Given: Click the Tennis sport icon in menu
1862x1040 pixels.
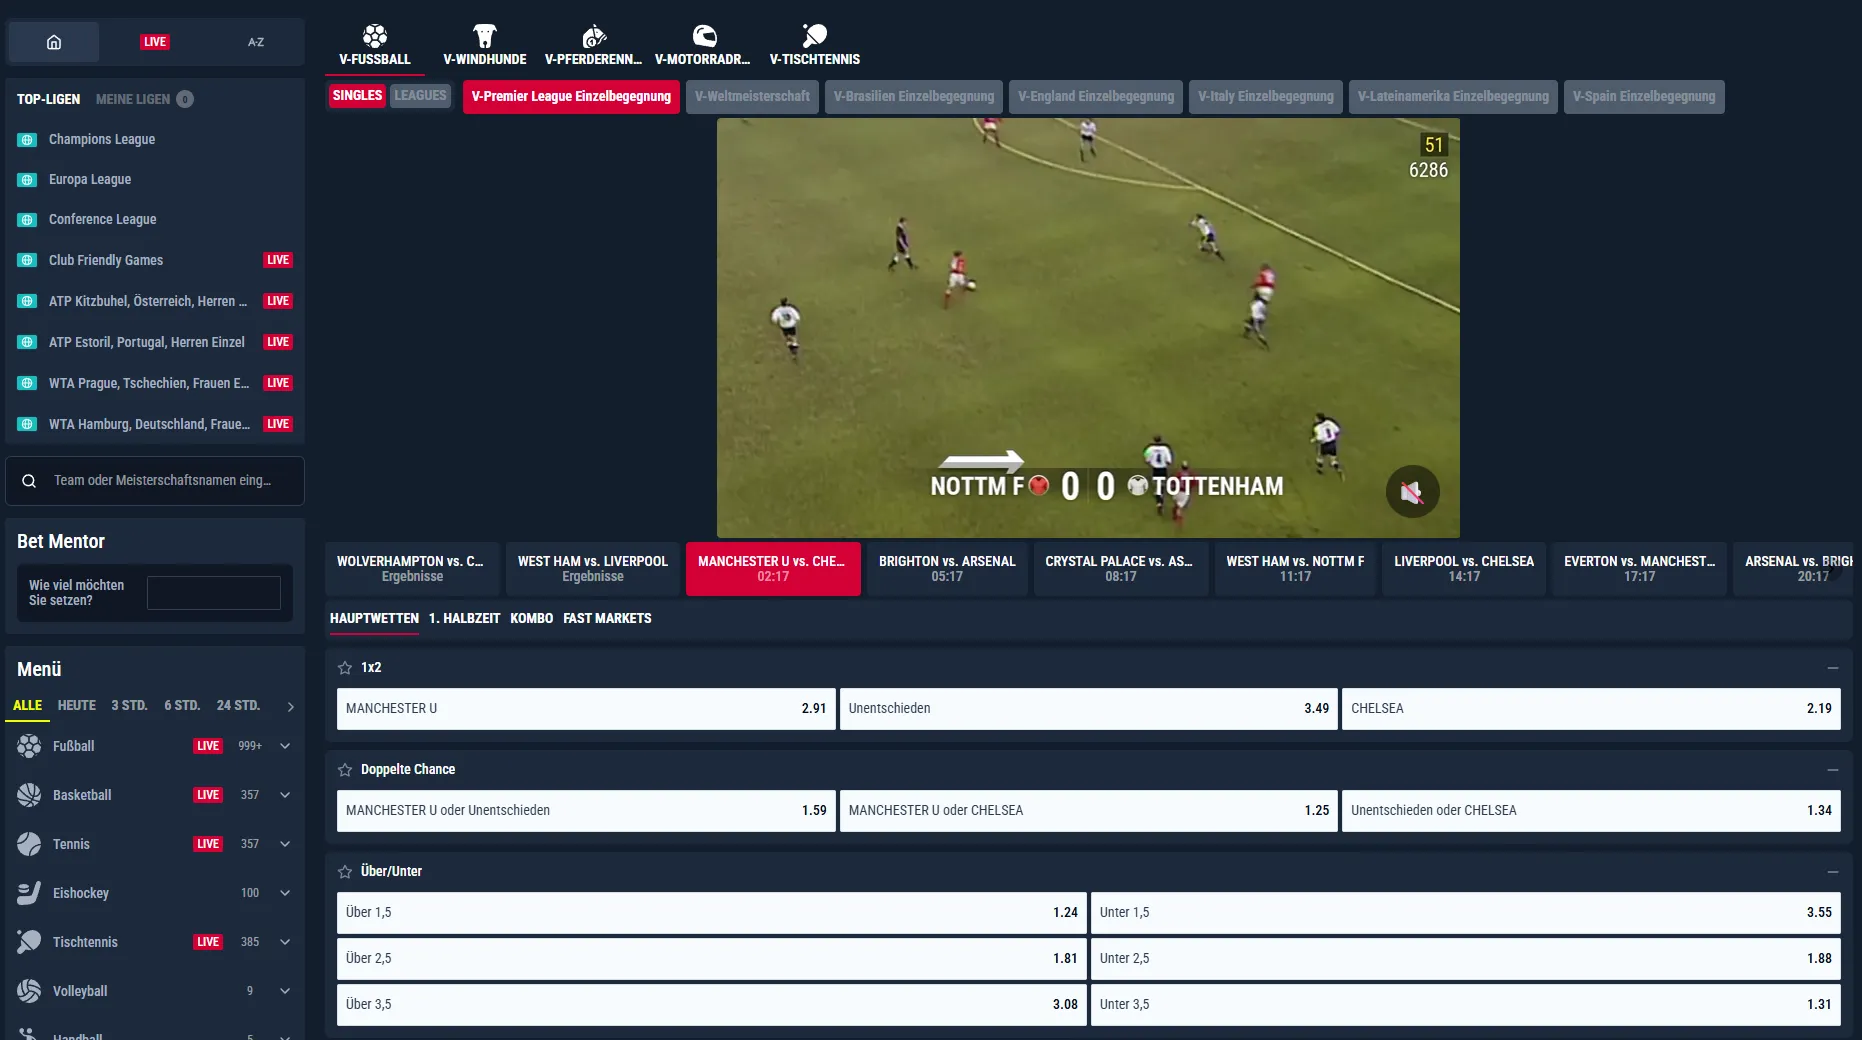Looking at the screenshot, I should point(29,844).
